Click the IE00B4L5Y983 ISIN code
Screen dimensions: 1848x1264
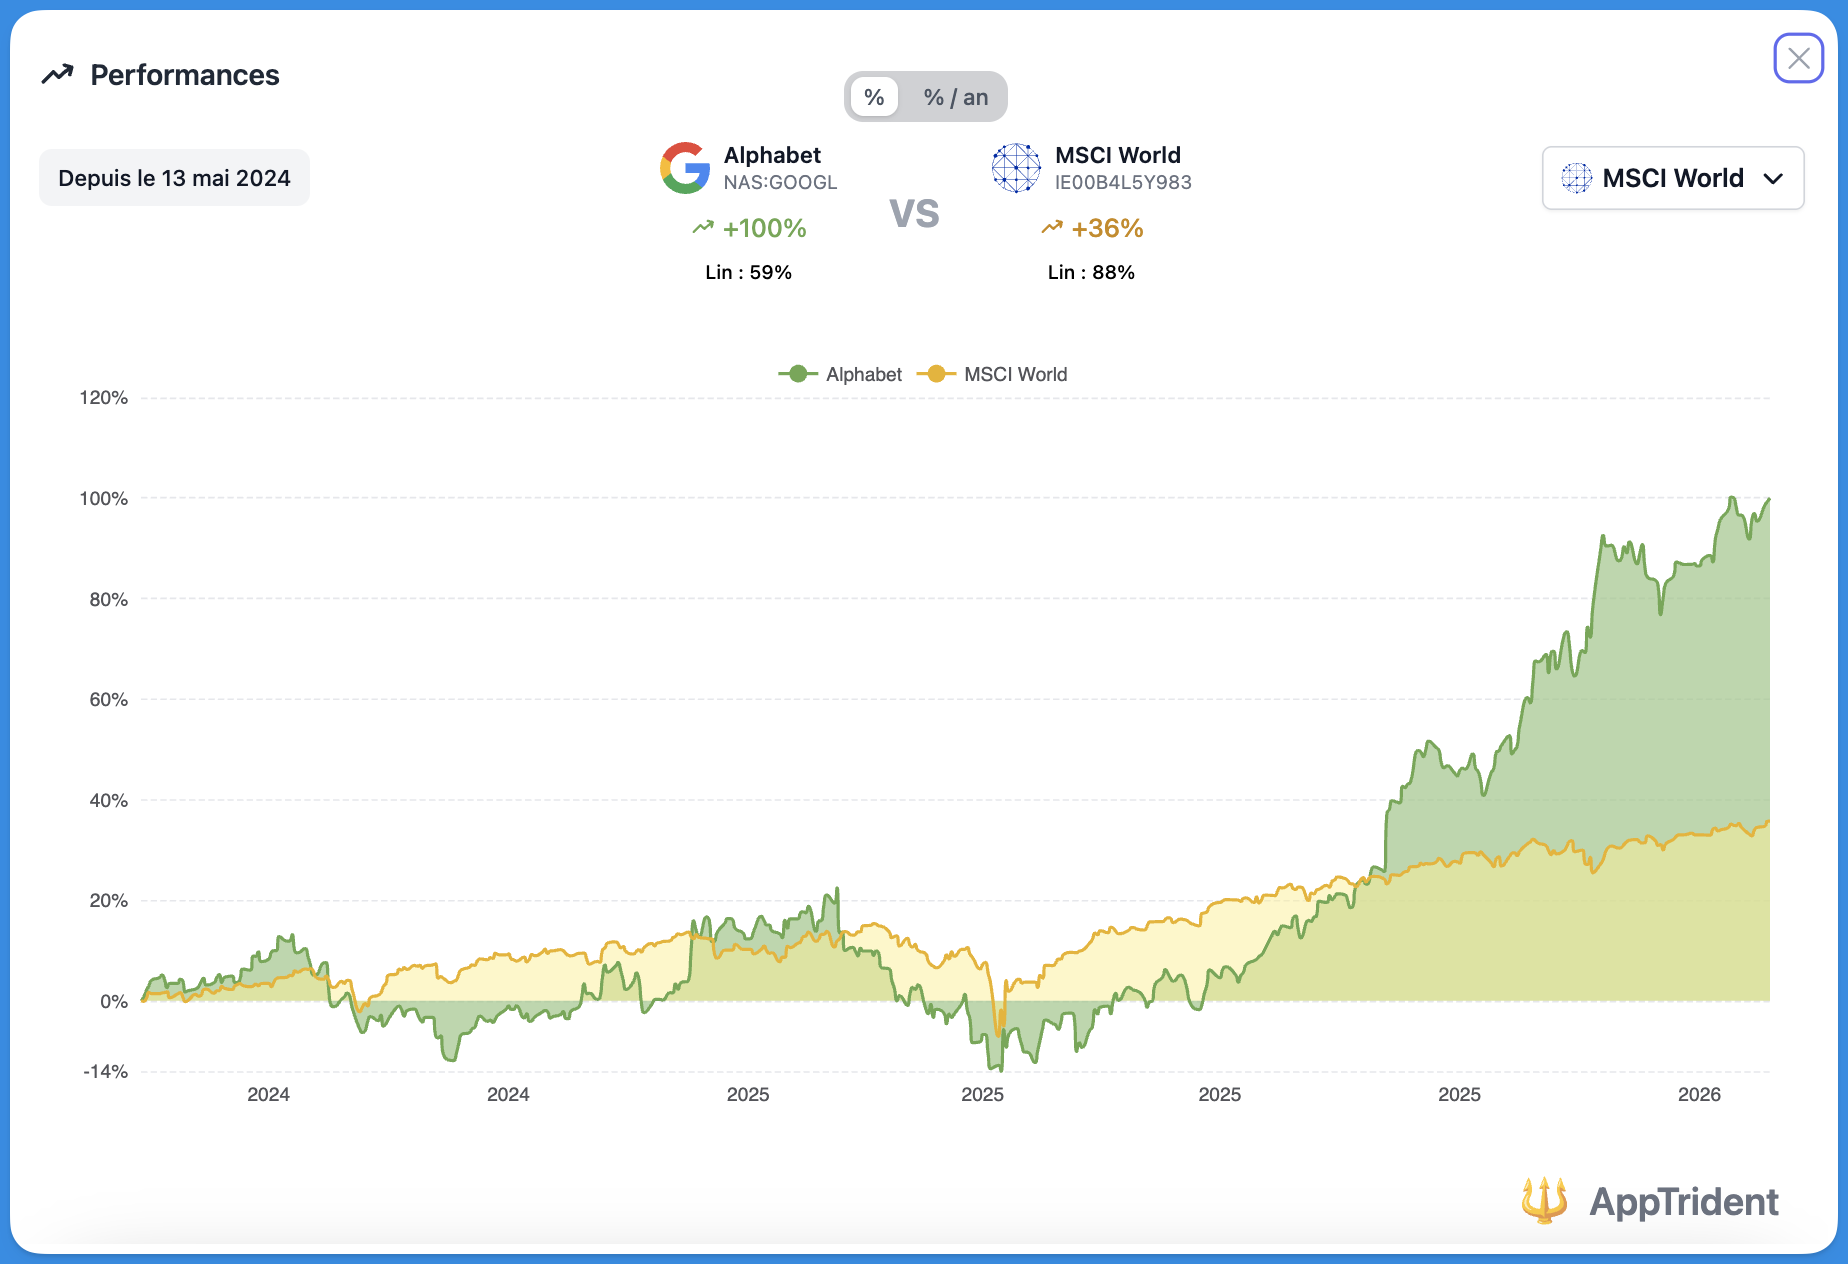(x=1122, y=182)
